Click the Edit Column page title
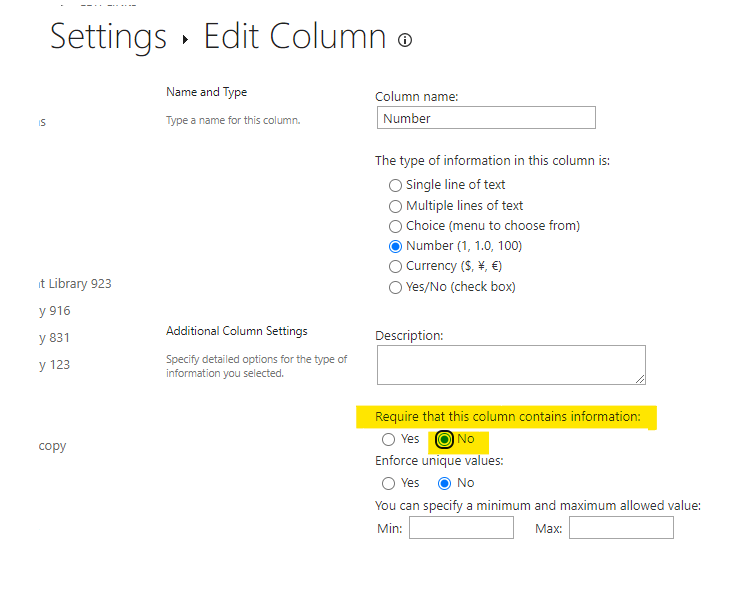The width and height of the screenshot is (744, 590). [x=295, y=36]
